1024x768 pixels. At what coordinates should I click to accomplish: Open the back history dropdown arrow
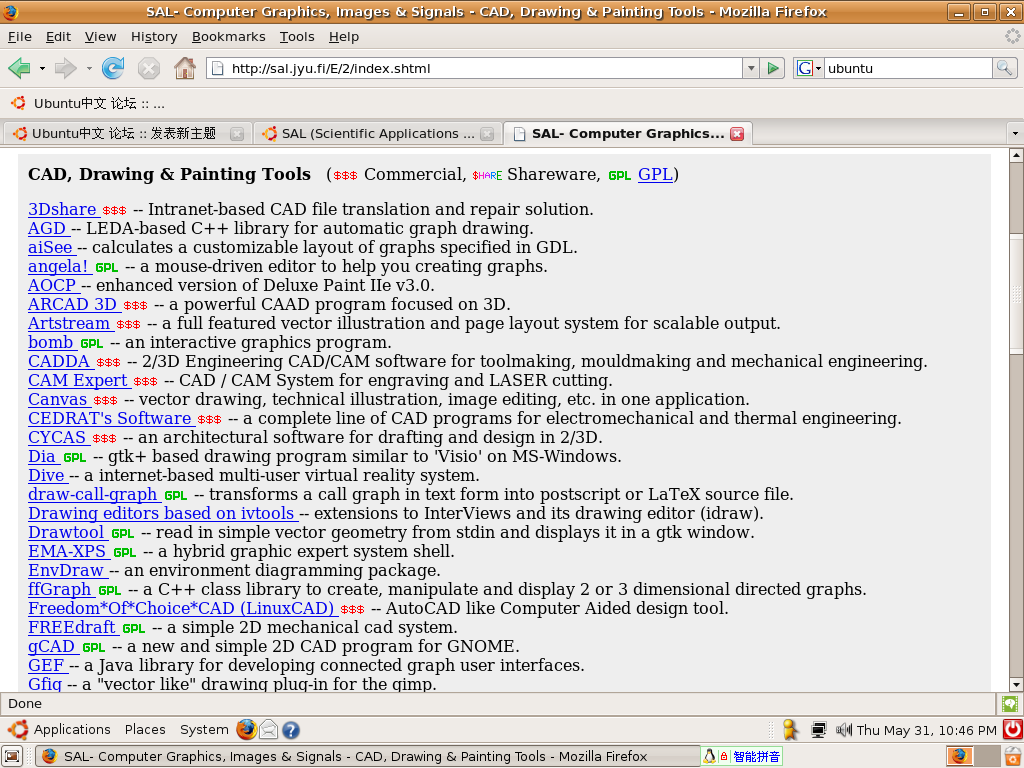coord(42,68)
